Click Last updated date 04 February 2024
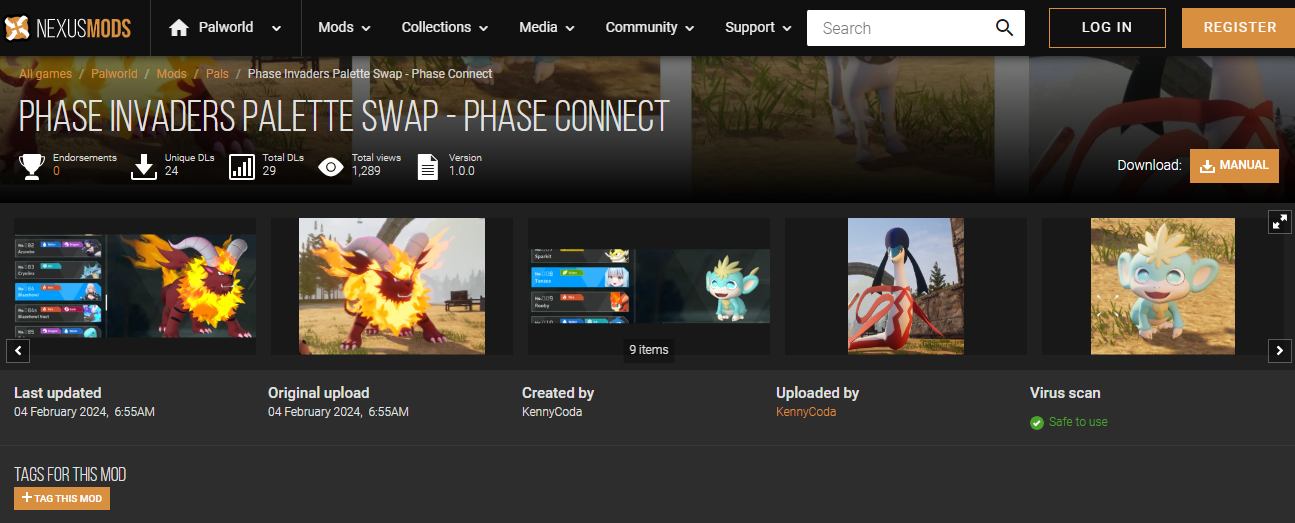Image resolution: width=1295 pixels, height=523 pixels. pos(84,412)
